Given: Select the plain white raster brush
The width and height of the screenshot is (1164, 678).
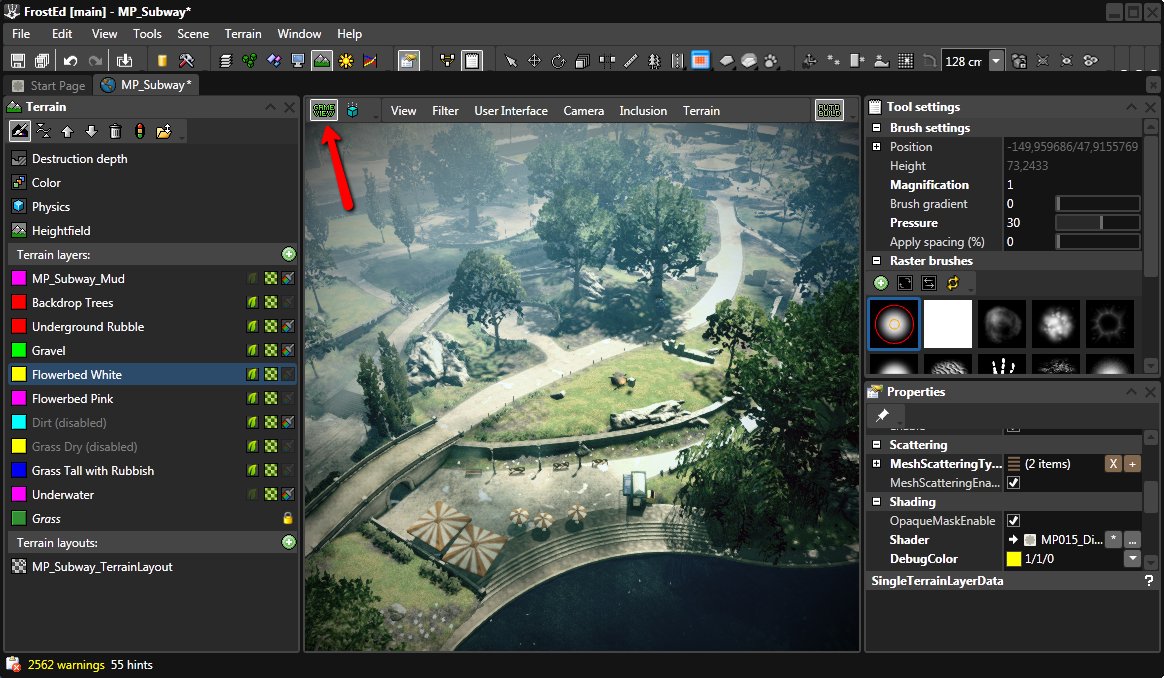Looking at the screenshot, I should pyautogui.click(x=948, y=324).
